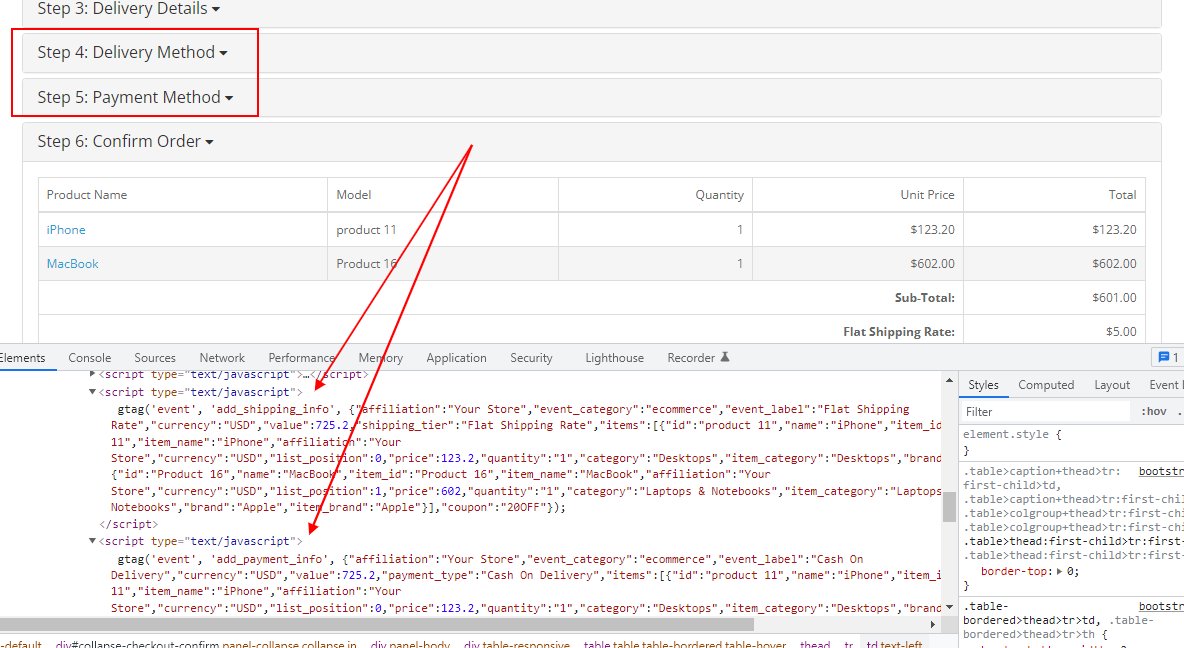The height and width of the screenshot is (648, 1184).
Task: Open the MacBook product link
Action: pos(72,264)
